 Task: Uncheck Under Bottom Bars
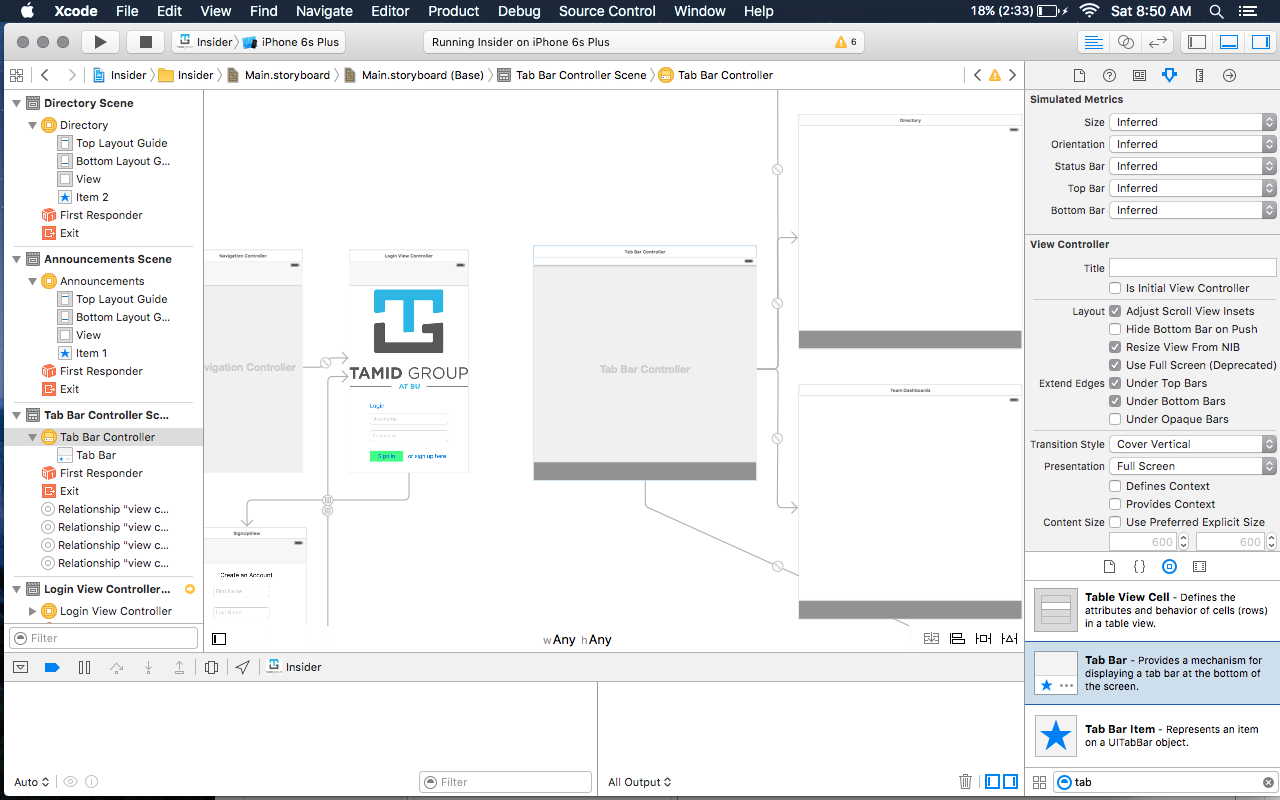point(1115,401)
